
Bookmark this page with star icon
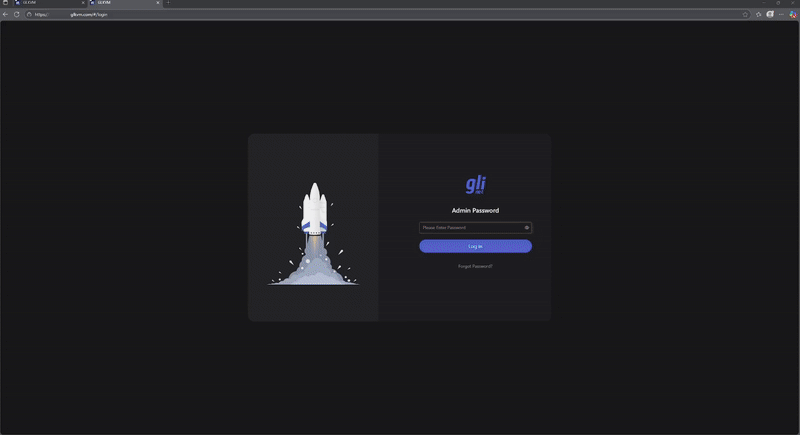coord(746,15)
